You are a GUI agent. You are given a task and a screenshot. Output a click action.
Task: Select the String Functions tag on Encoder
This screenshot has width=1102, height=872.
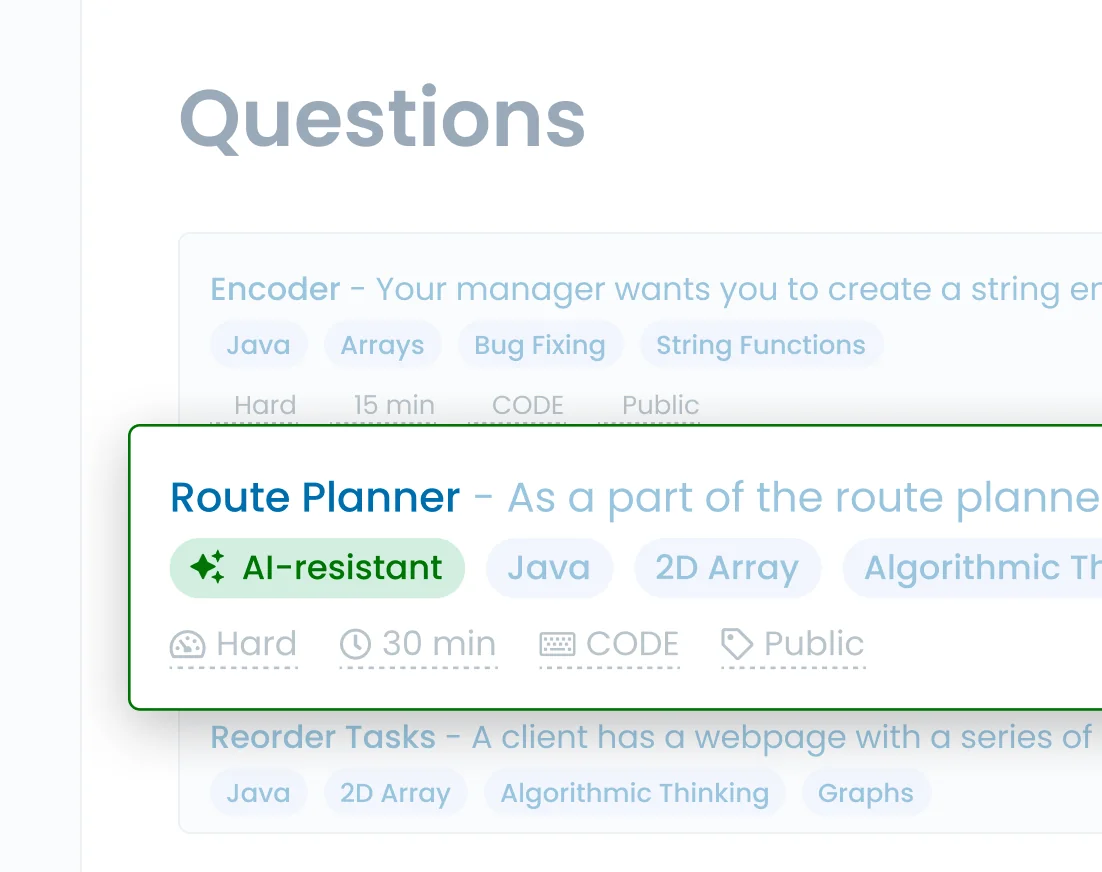point(761,344)
